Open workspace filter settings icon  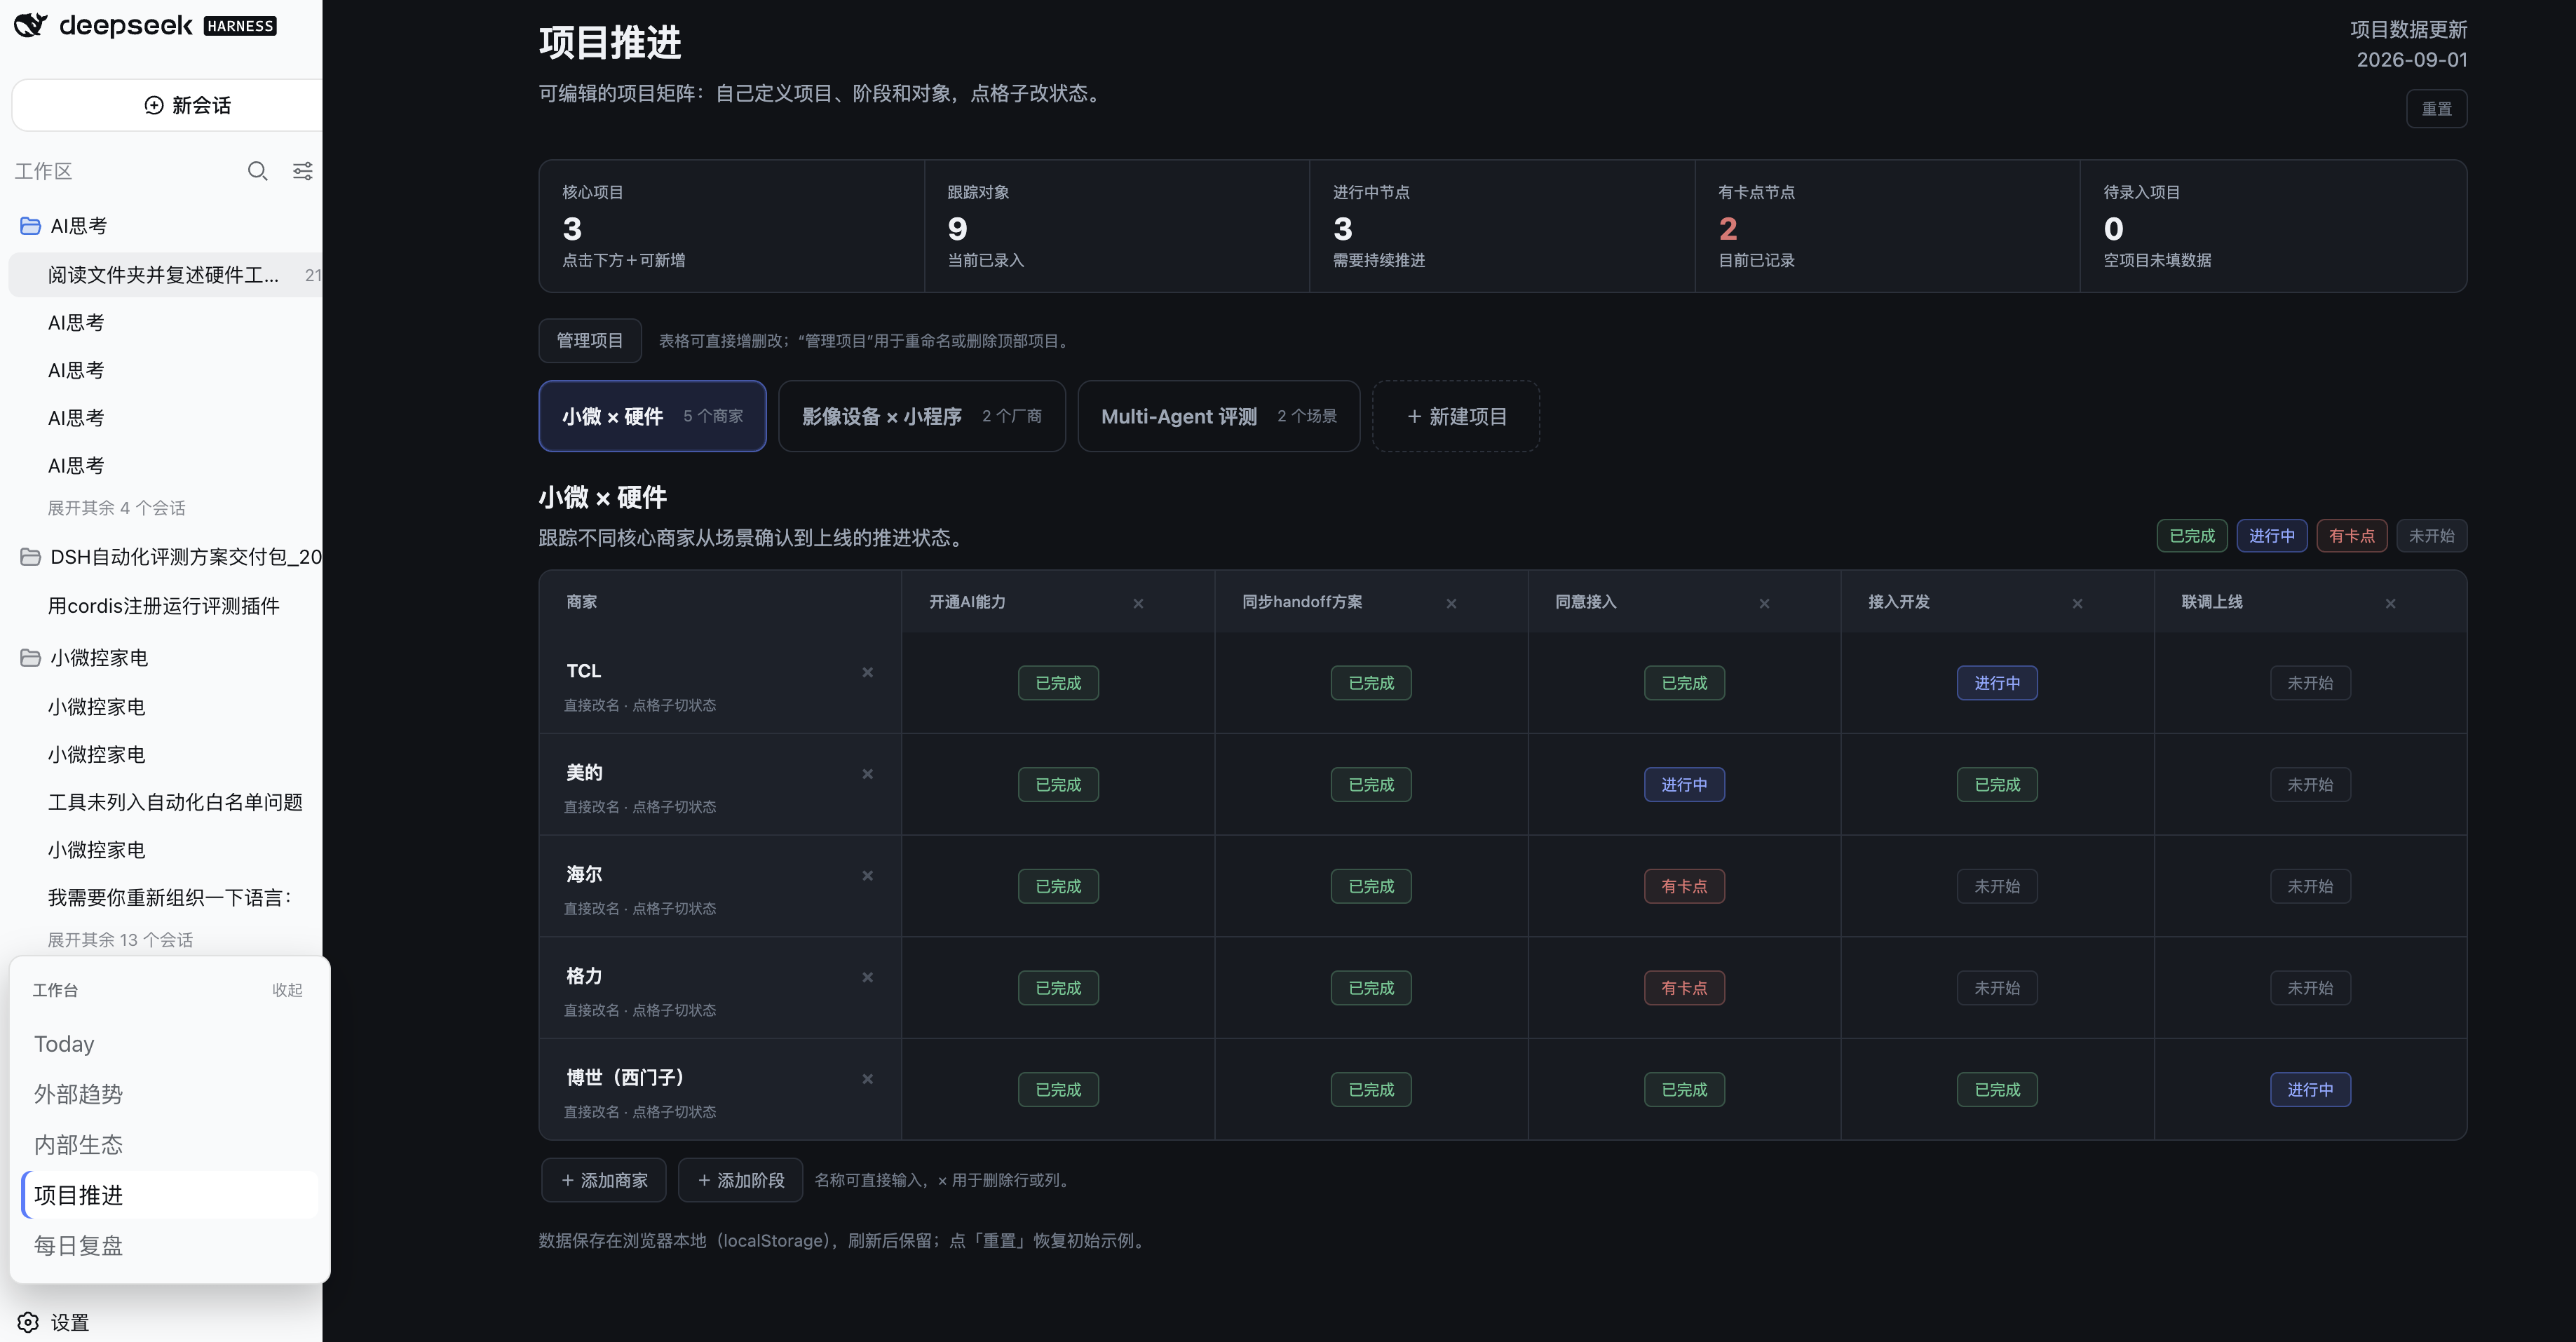click(x=302, y=171)
